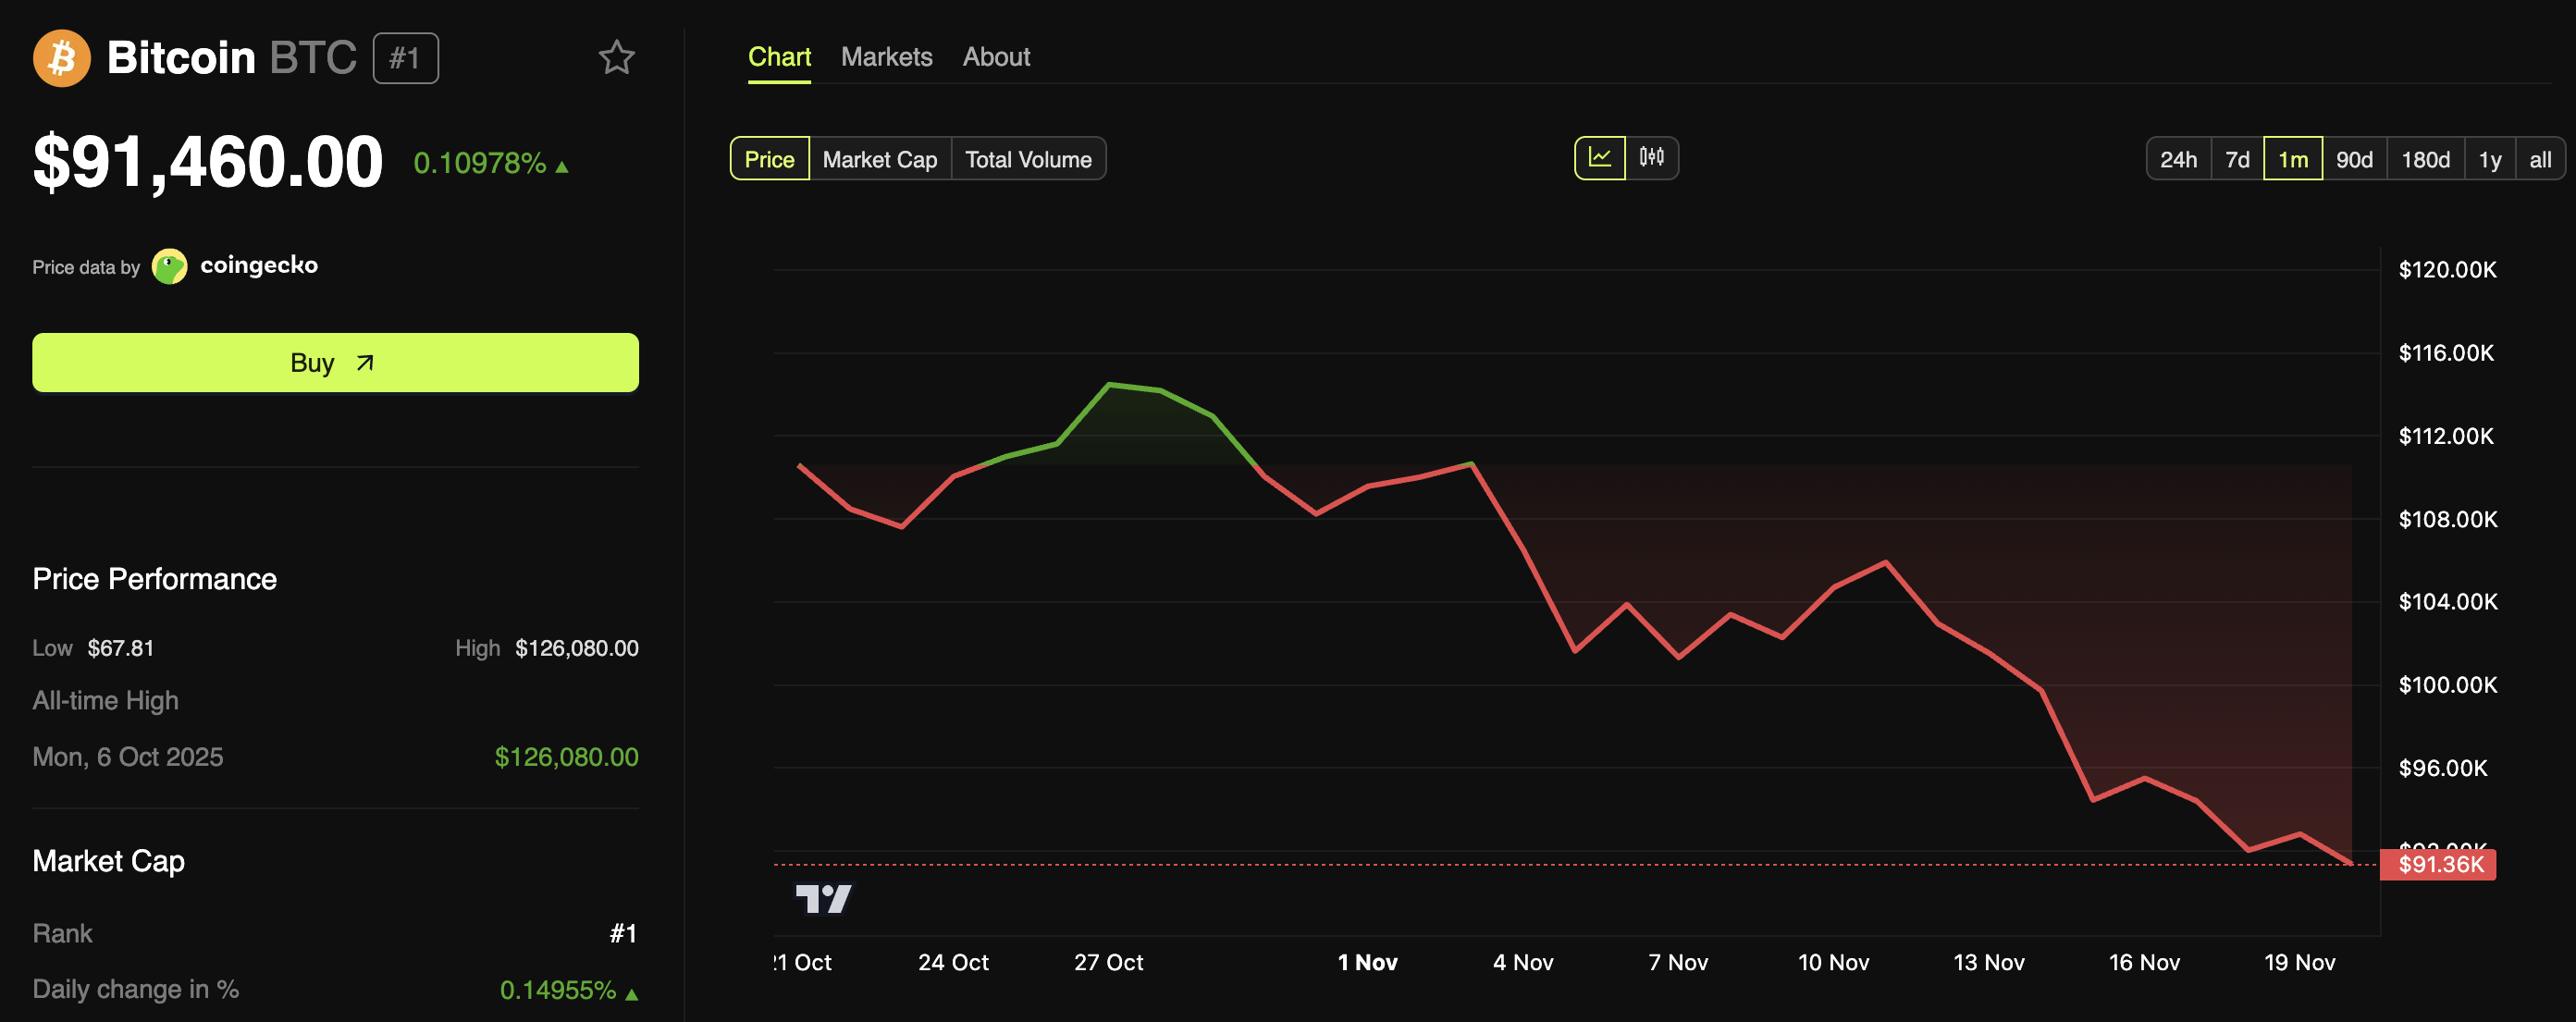Select the line chart style icon
Viewport: 2576px width, 1022px height.
point(1600,157)
